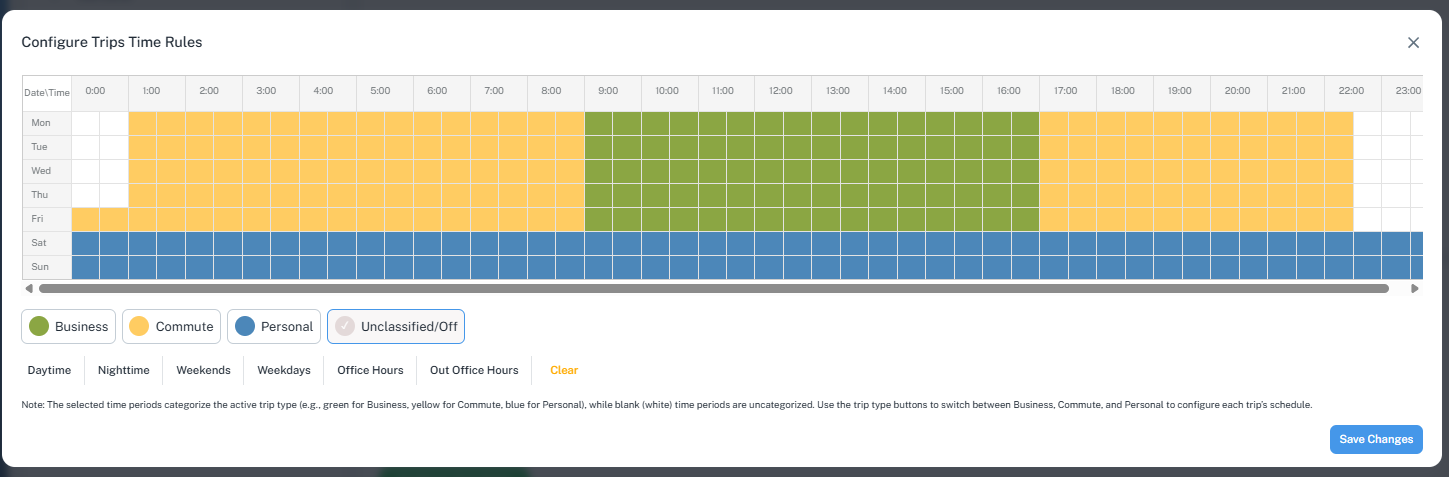Apply the Weekdays preset
This screenshot has height=477, width=1449.
(x=284, y=370)
